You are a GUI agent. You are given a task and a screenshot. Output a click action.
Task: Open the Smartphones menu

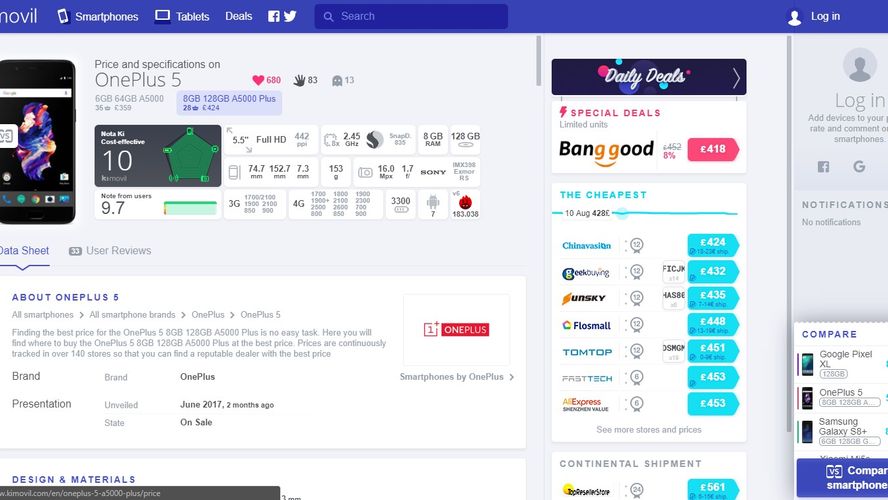click(98, 16)
